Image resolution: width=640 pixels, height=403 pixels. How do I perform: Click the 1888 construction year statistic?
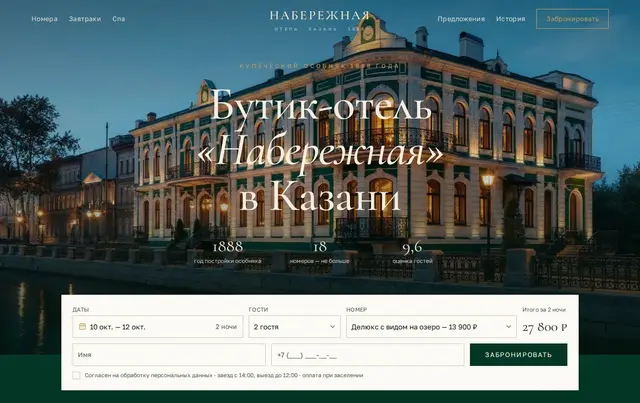[x=228, y=252]
